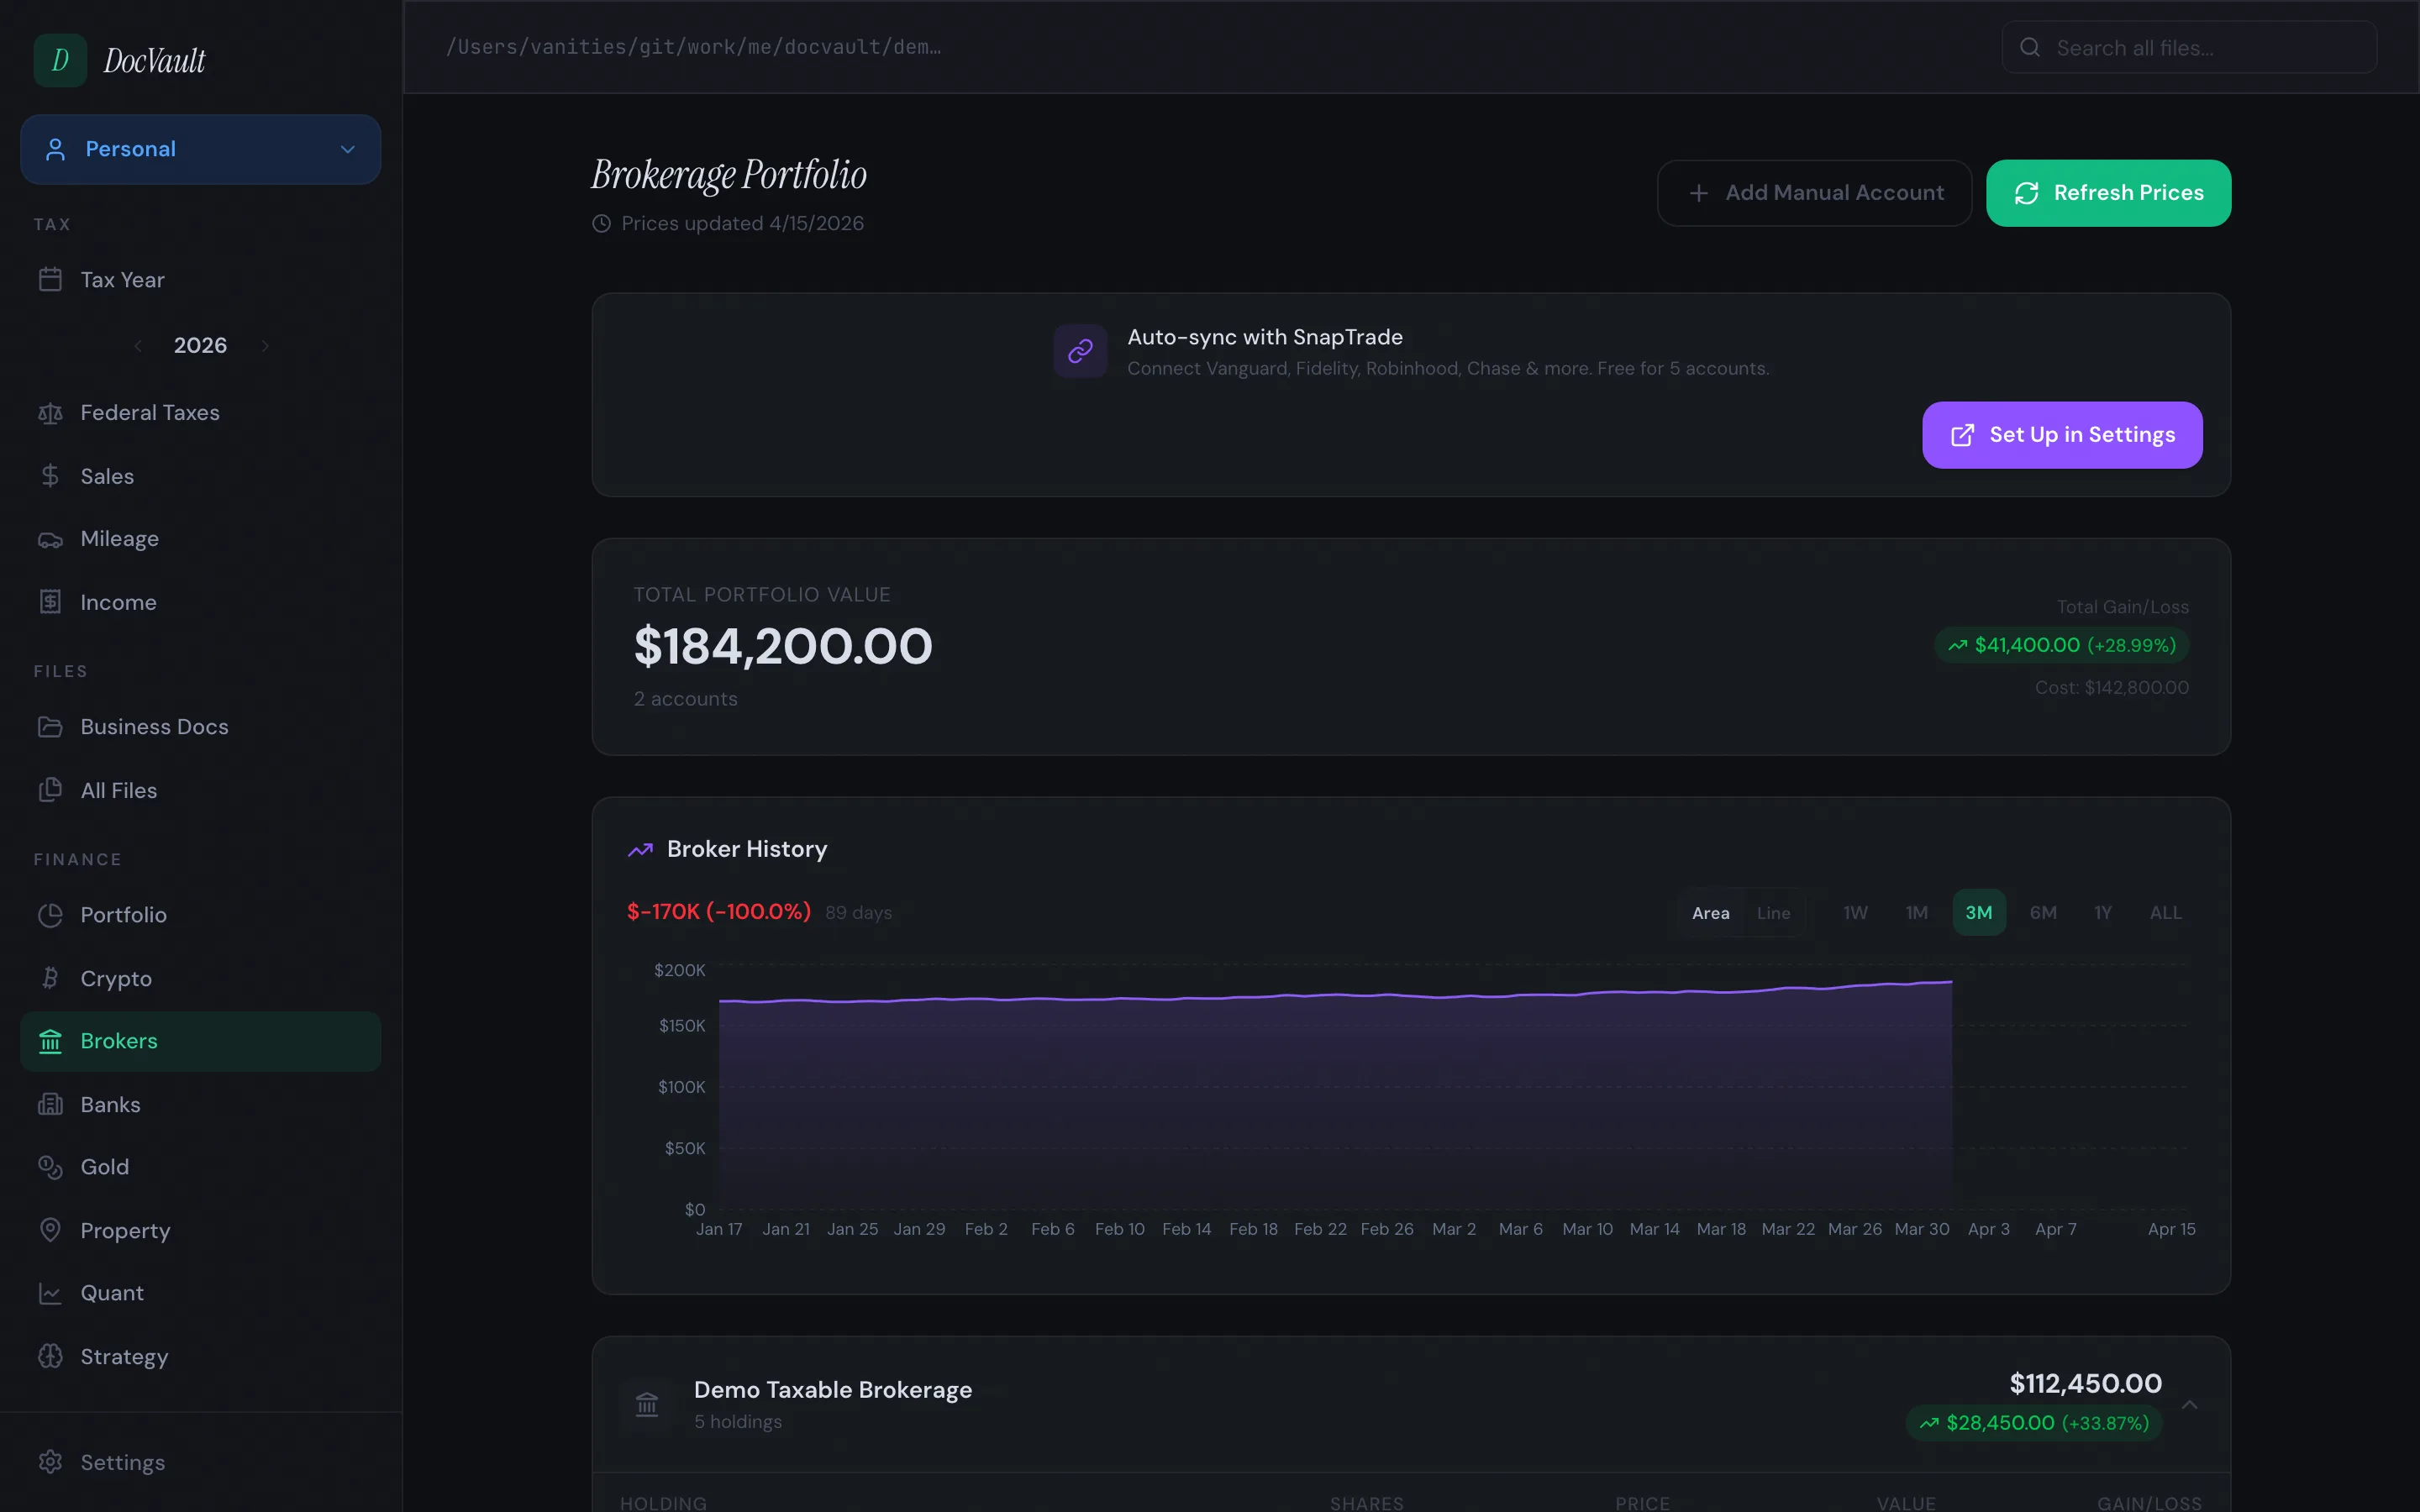Open the All Files page
2420x1512 pixels.
tap(200, 790)
